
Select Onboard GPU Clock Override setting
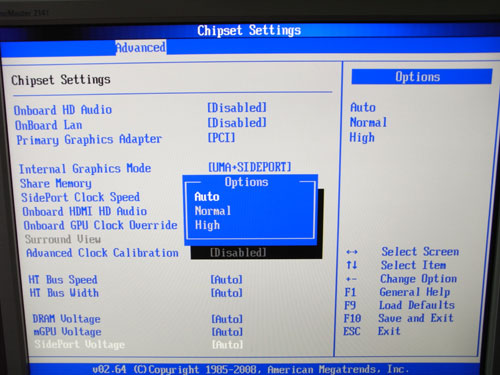(x=100, y=225)
